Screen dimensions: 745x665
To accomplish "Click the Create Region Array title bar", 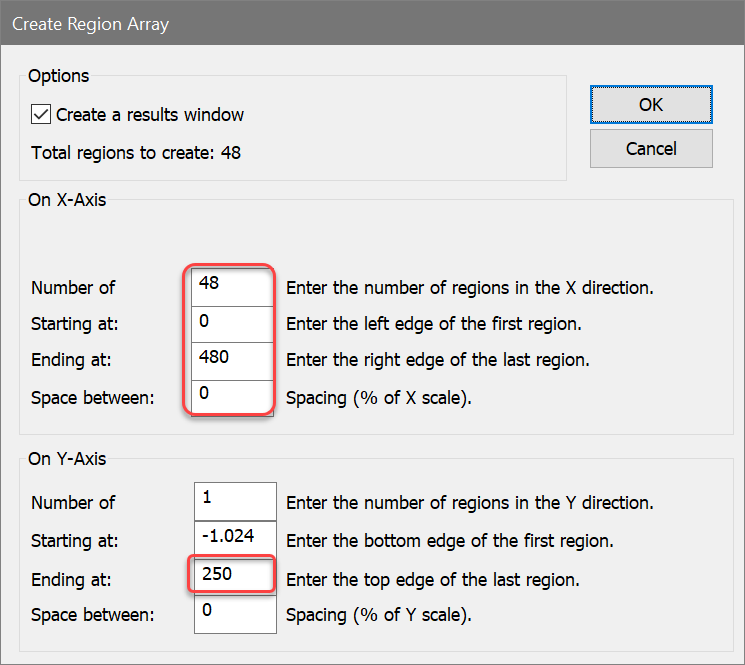I will click(300, 24).
